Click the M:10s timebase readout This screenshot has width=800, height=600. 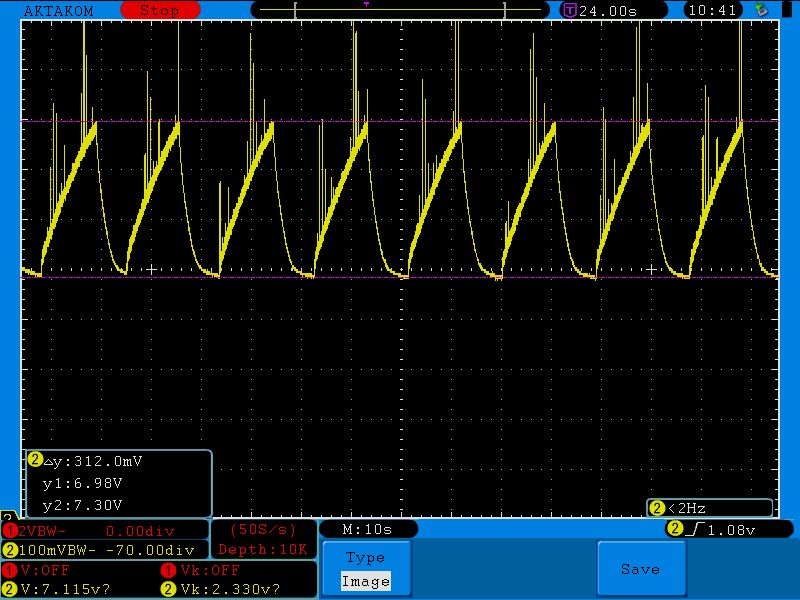(367, 530)
